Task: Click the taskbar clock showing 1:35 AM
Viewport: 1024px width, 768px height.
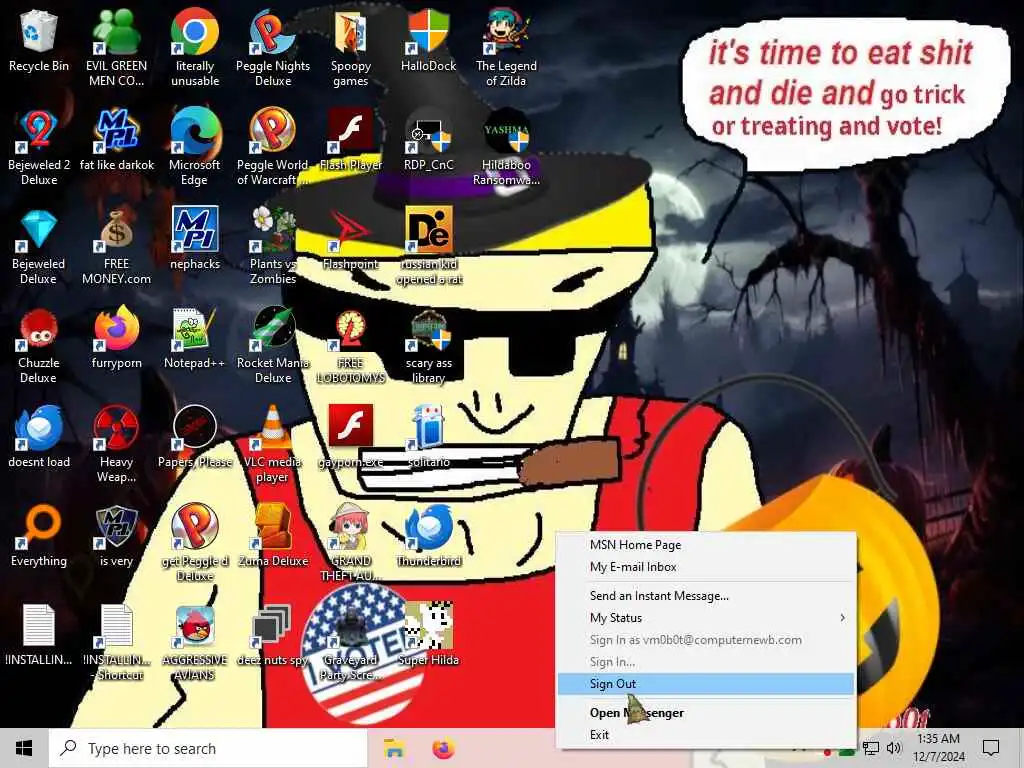Action: tap(938, 748)
